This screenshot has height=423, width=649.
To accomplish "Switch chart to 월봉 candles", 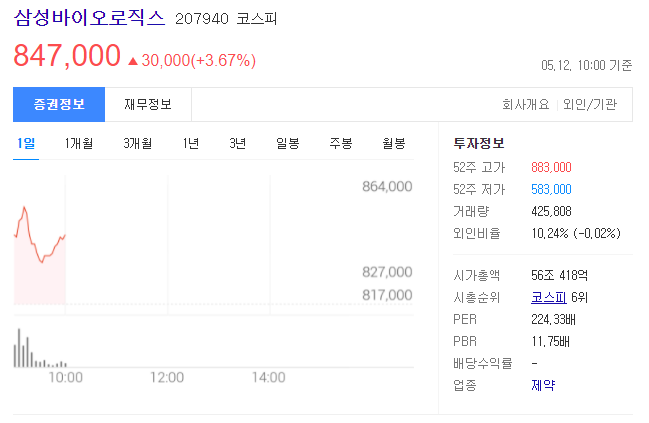I will [394, 144].
